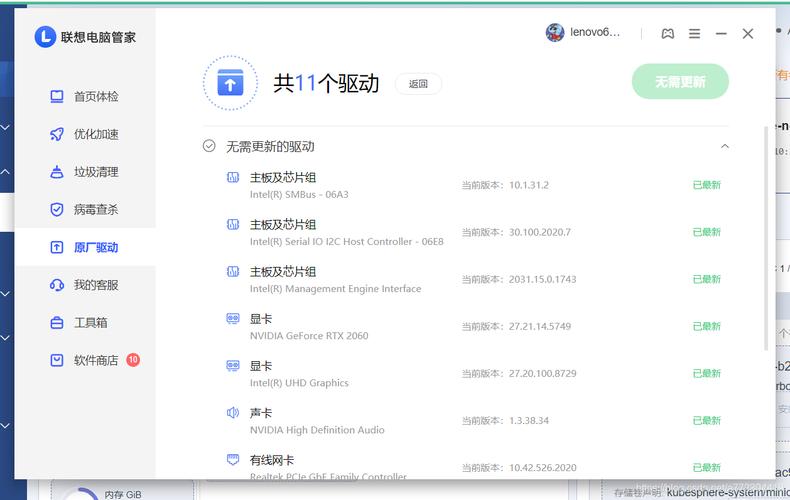The width and height of the screenshot is (790, 500).
Task: Select Intel(R) SMBus - 06A3 driver text
Action: (299, 195)
